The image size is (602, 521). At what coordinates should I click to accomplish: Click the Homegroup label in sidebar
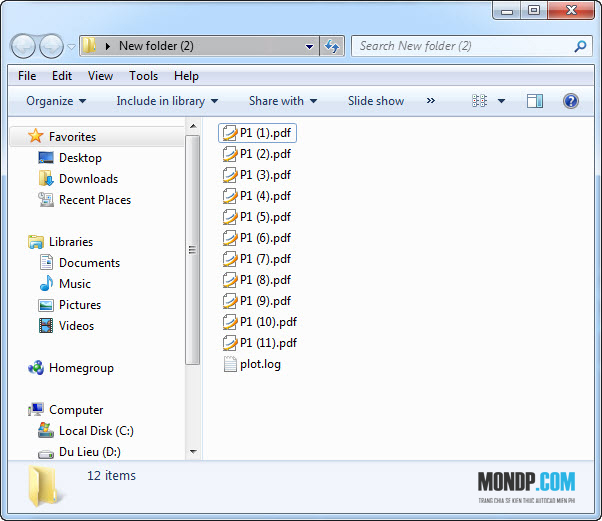(81, 368)
